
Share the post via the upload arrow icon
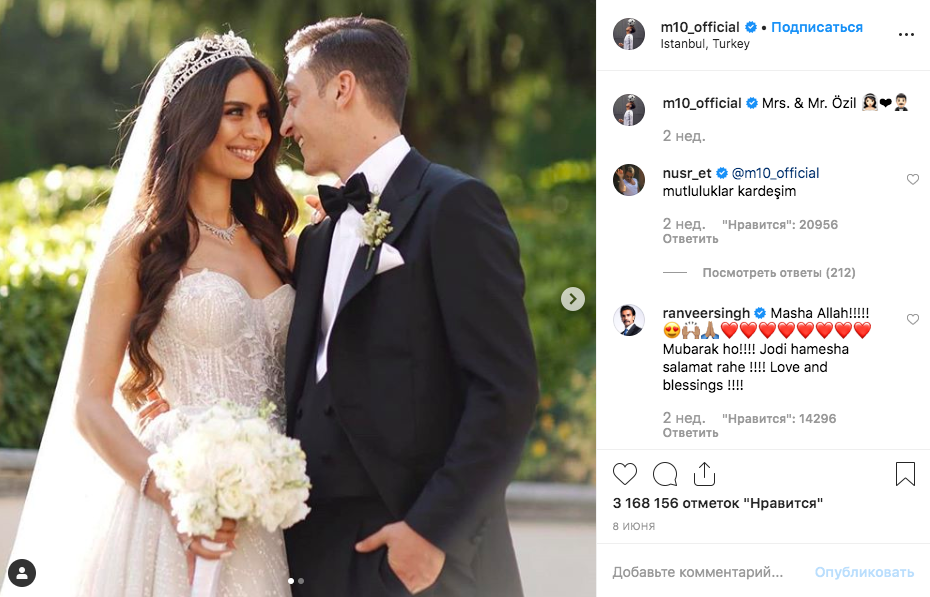[704, 474]
